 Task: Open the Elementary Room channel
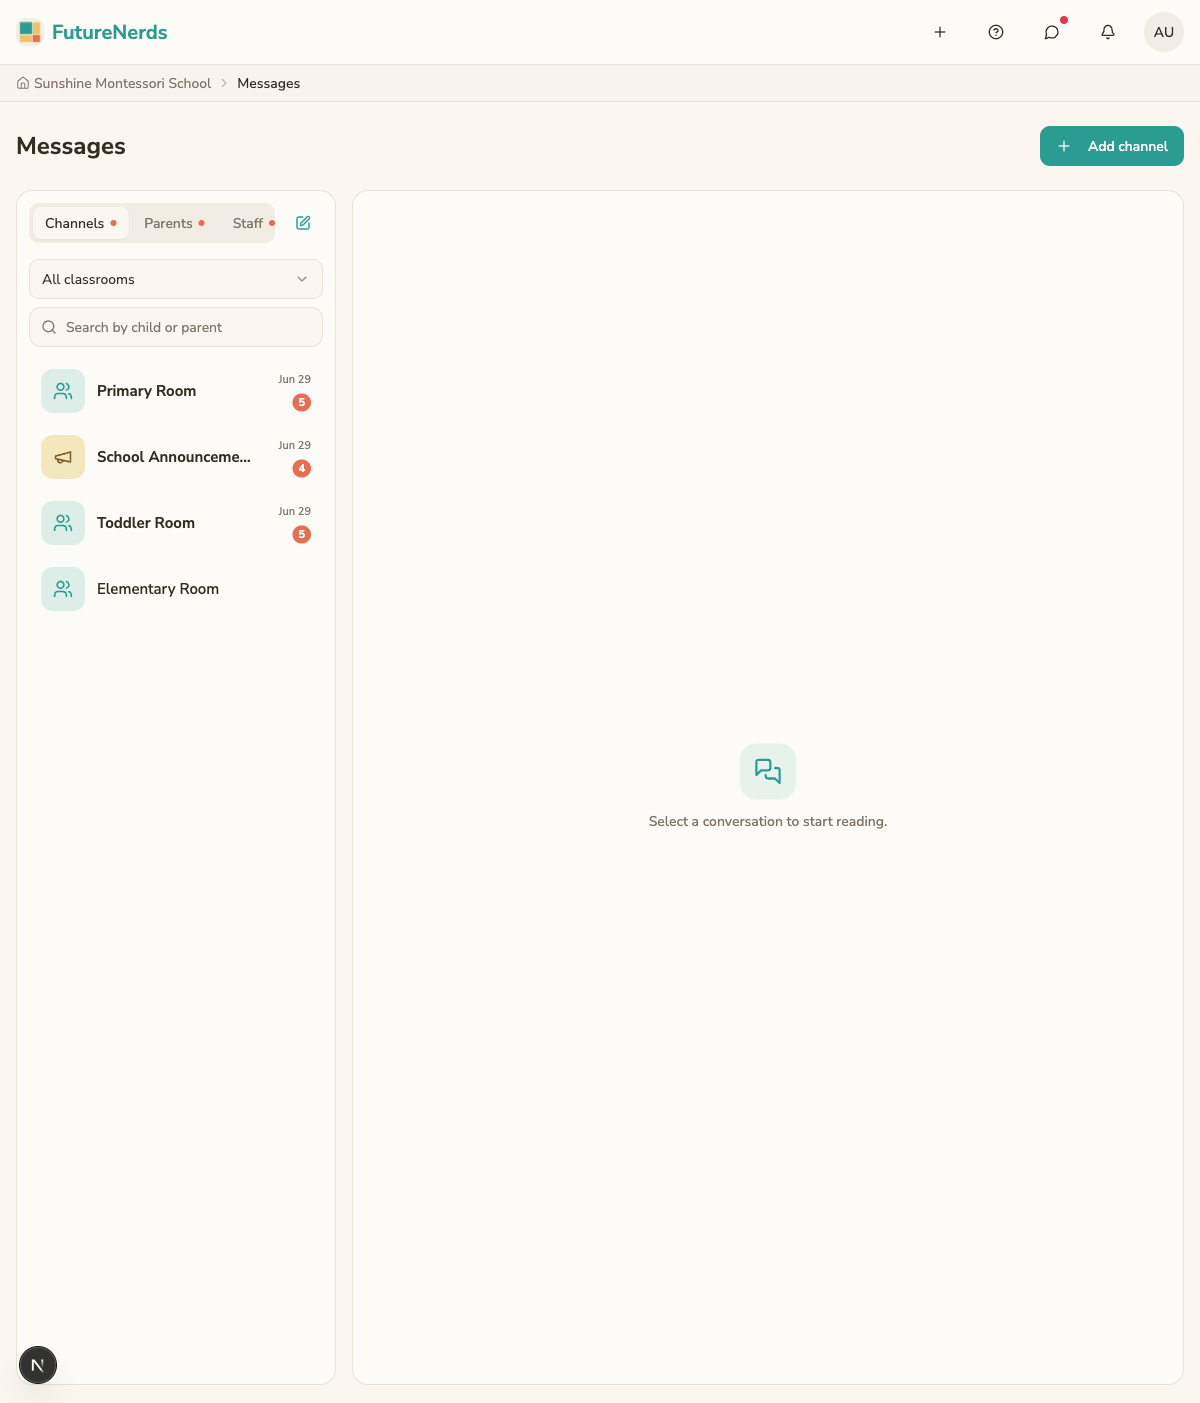click(176, 589)
